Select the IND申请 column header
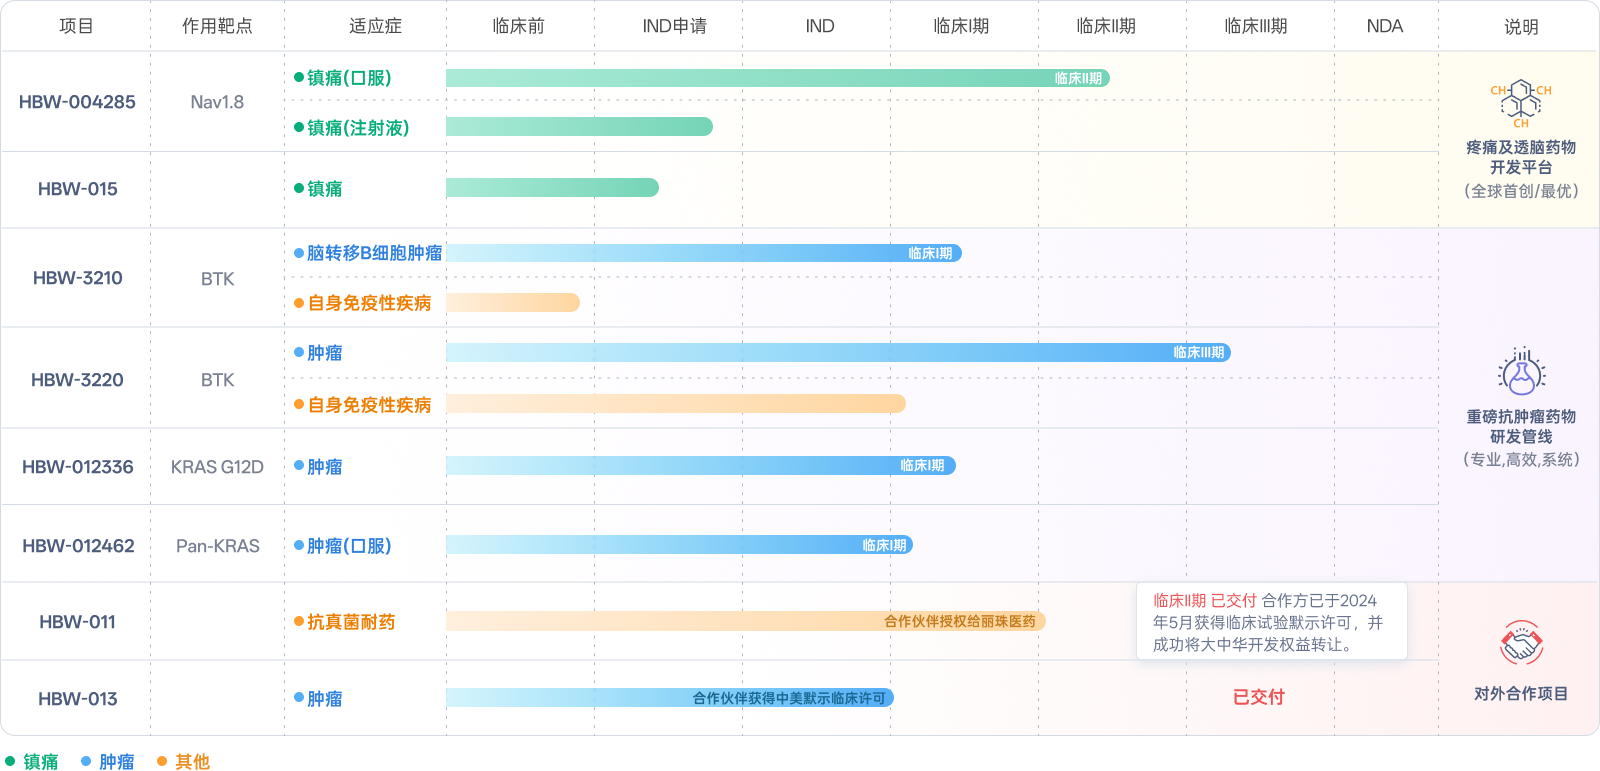 click(x=674, y=26)
